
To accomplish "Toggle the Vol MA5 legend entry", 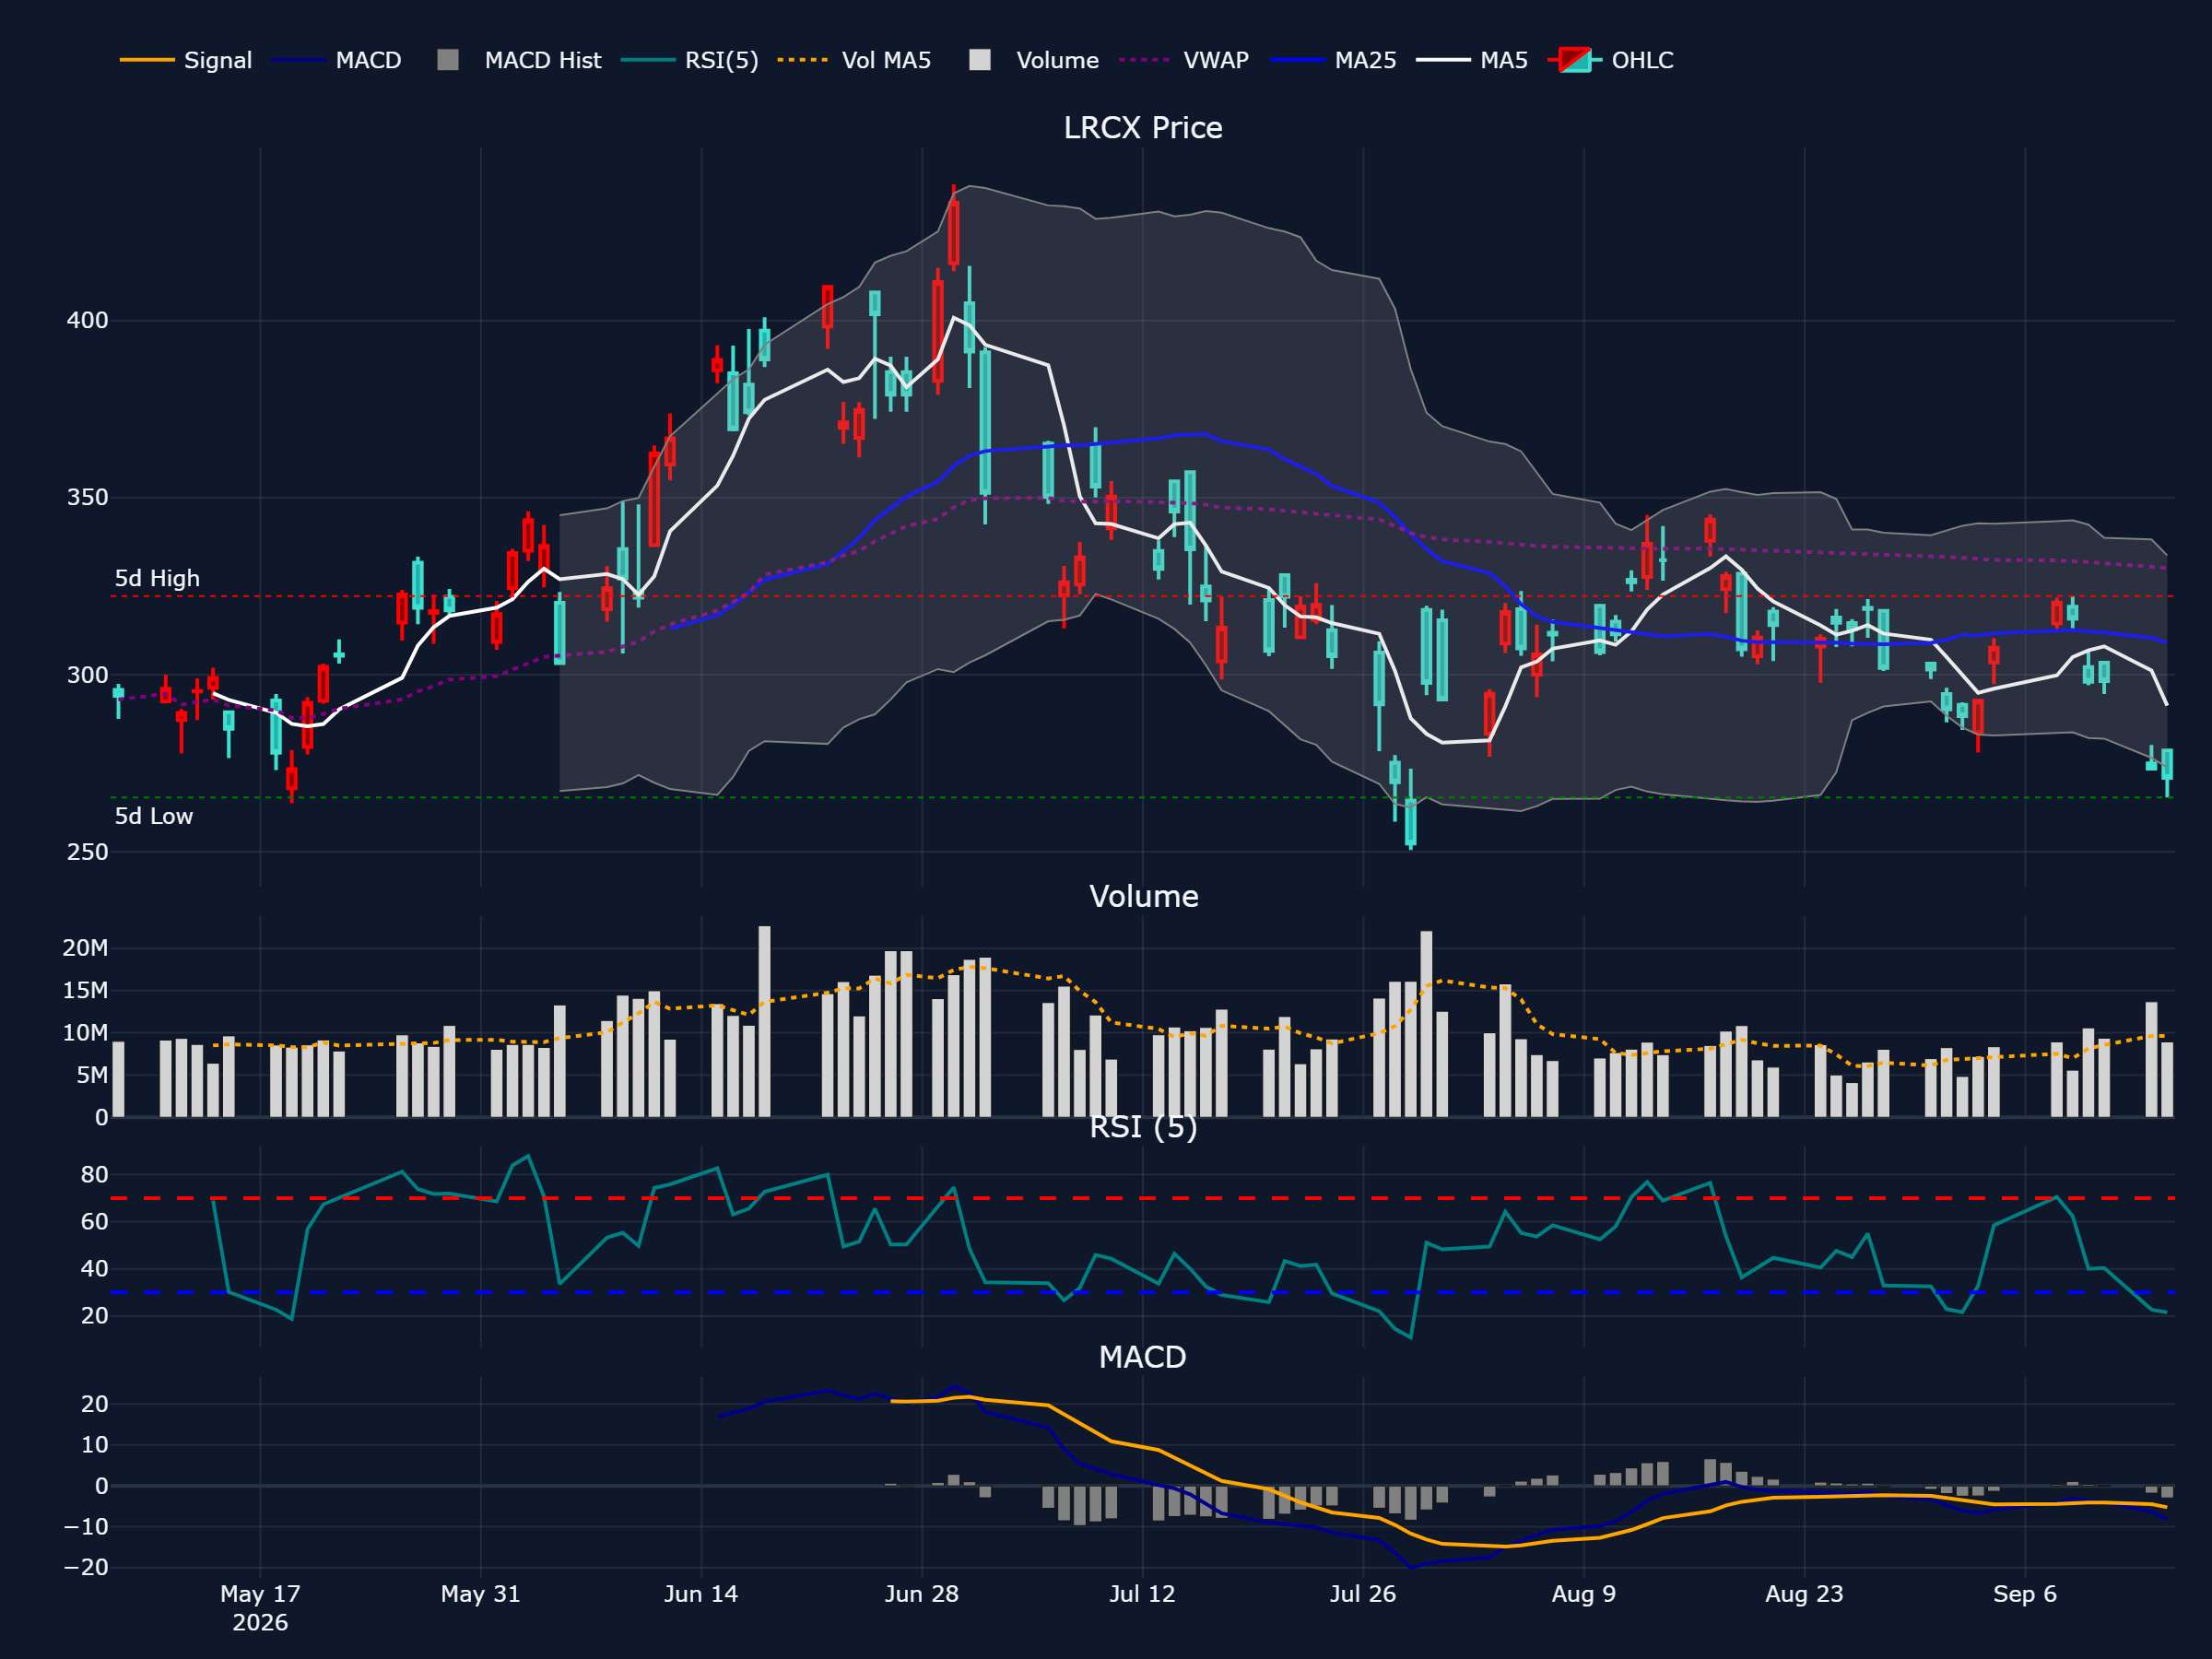I will (x=855, y=60).
